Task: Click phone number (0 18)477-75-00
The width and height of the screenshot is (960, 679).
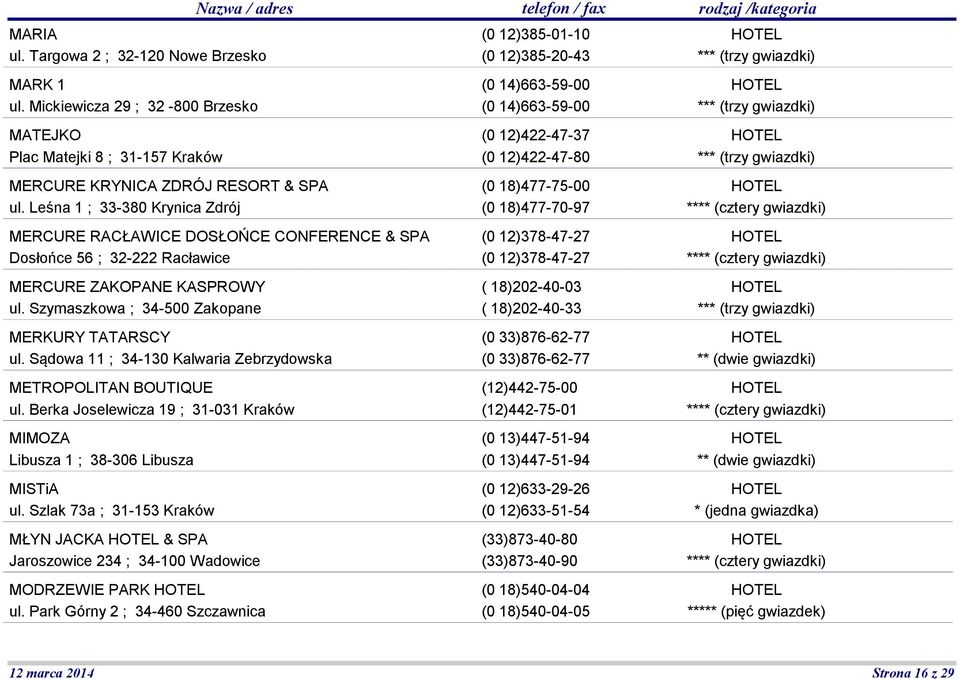Action: [536, 186]
